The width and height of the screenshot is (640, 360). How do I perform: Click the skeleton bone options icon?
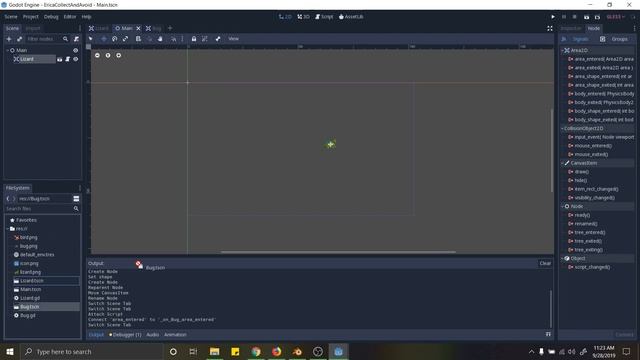[x=218, y=39]
